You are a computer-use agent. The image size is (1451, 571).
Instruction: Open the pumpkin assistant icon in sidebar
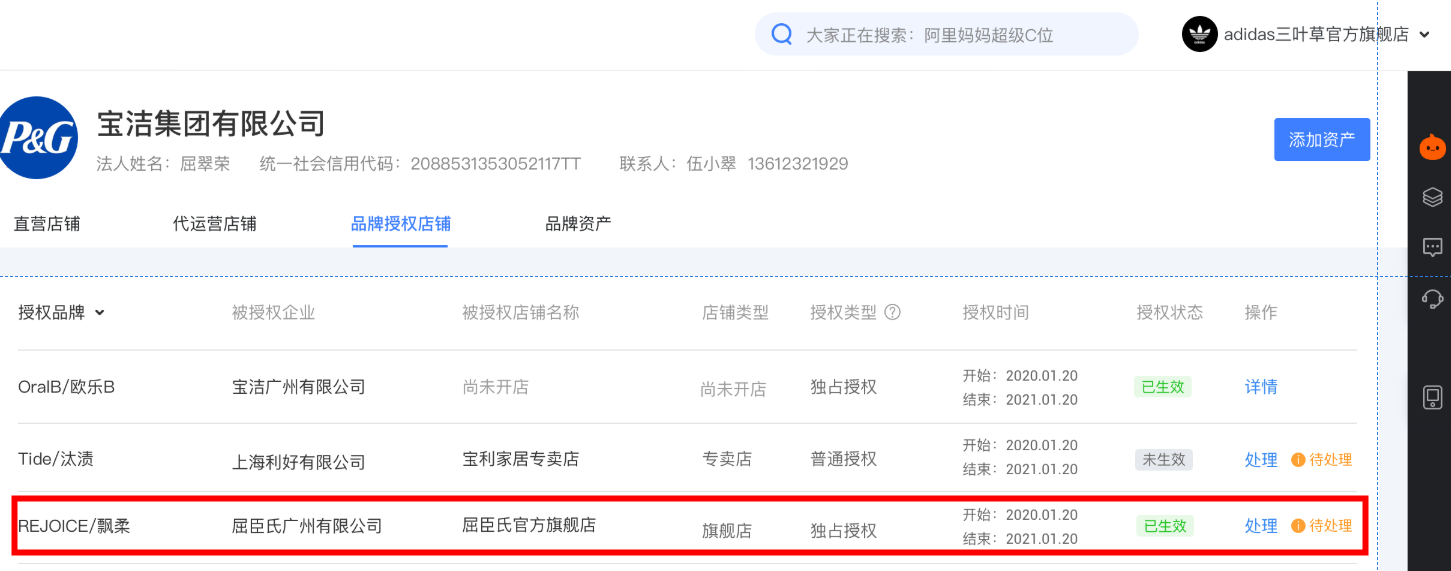pos(1432,147)
